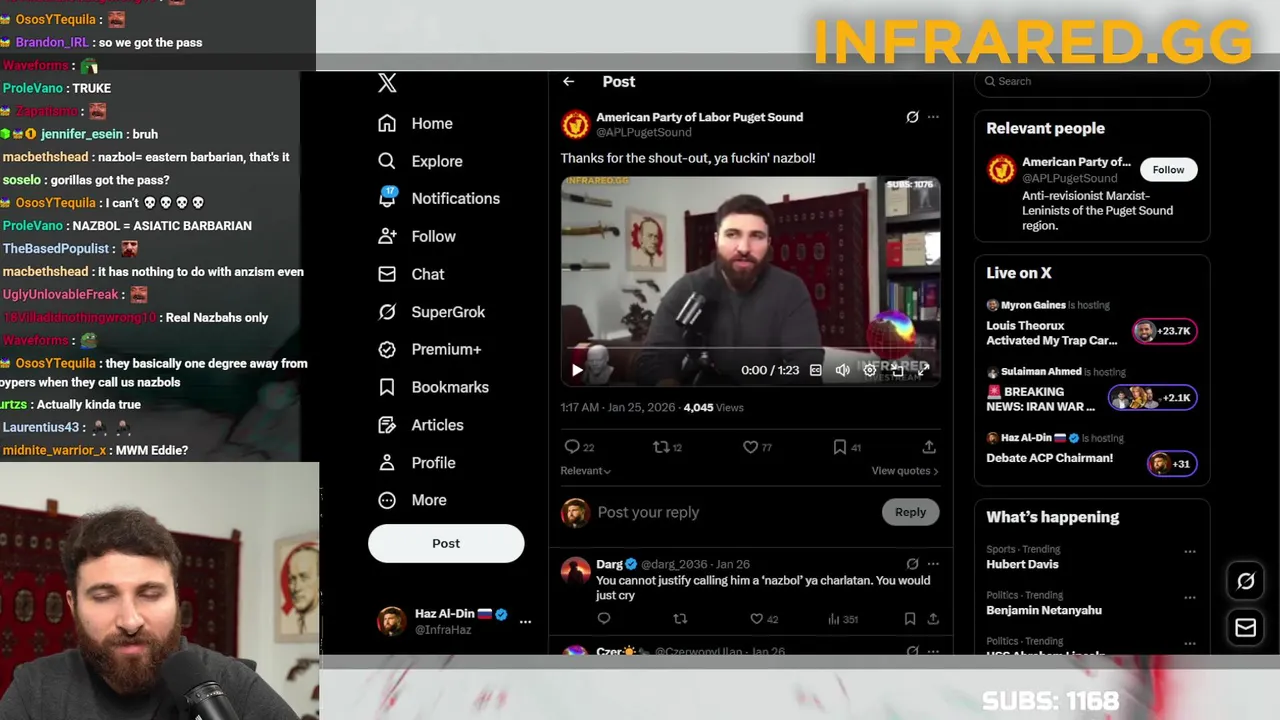Click the Grok icon on Darg's reply
The height and width of the screenshot is (720, 1280).
click(x=912, y=564)
